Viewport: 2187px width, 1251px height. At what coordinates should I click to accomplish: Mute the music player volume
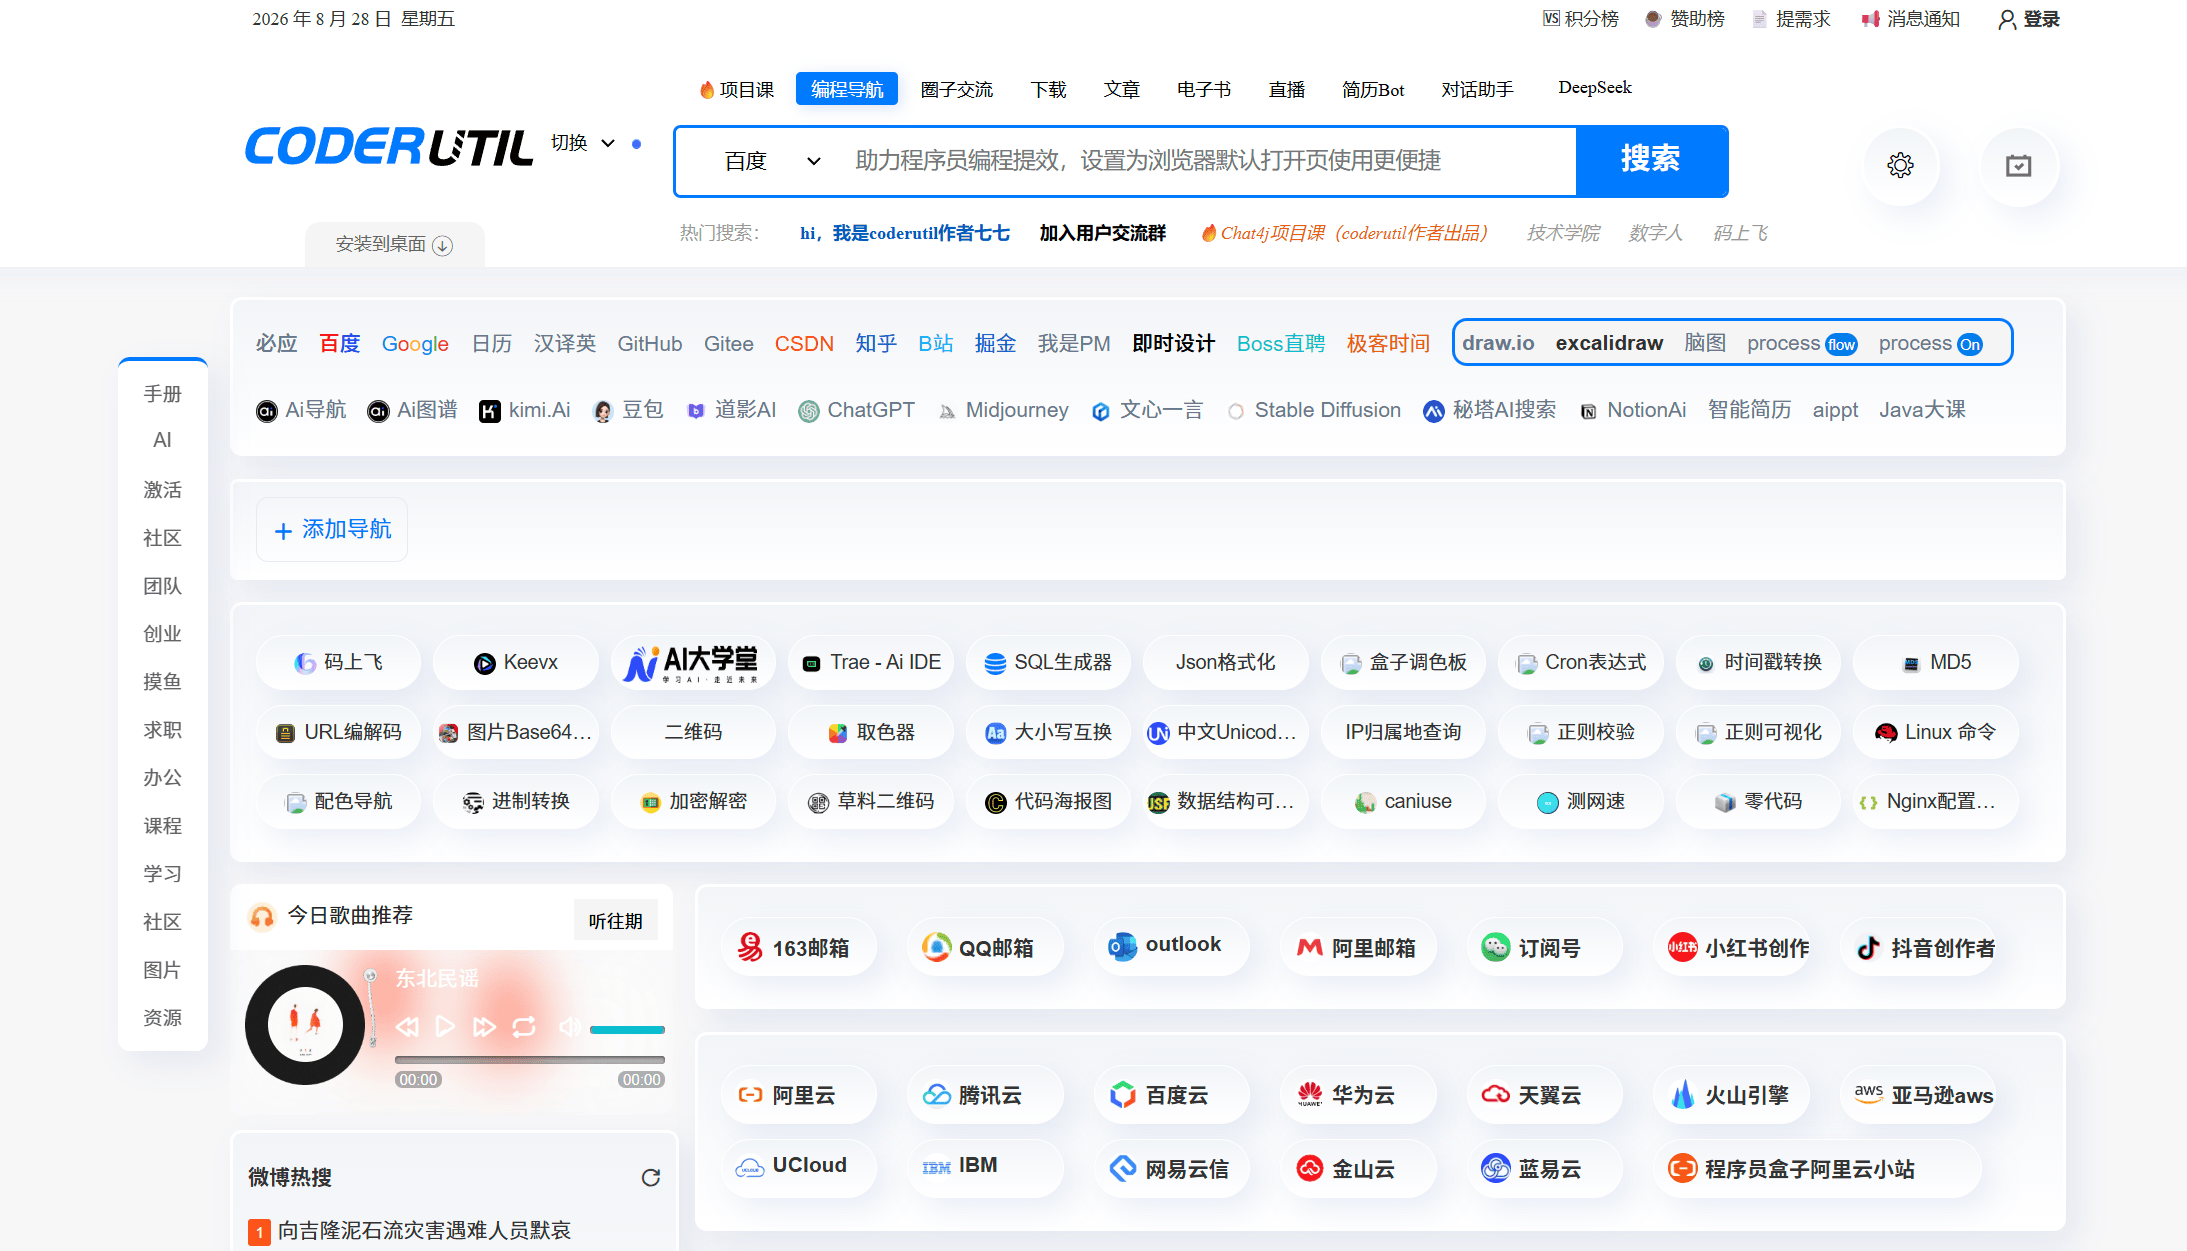[569, 1027]
